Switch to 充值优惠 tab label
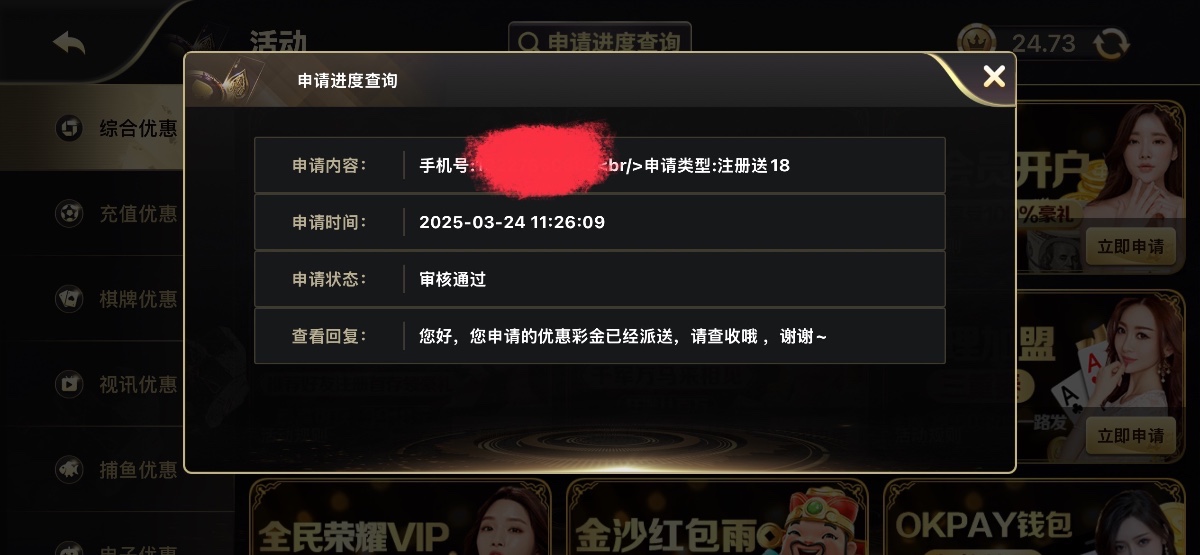 coord(138,213)
